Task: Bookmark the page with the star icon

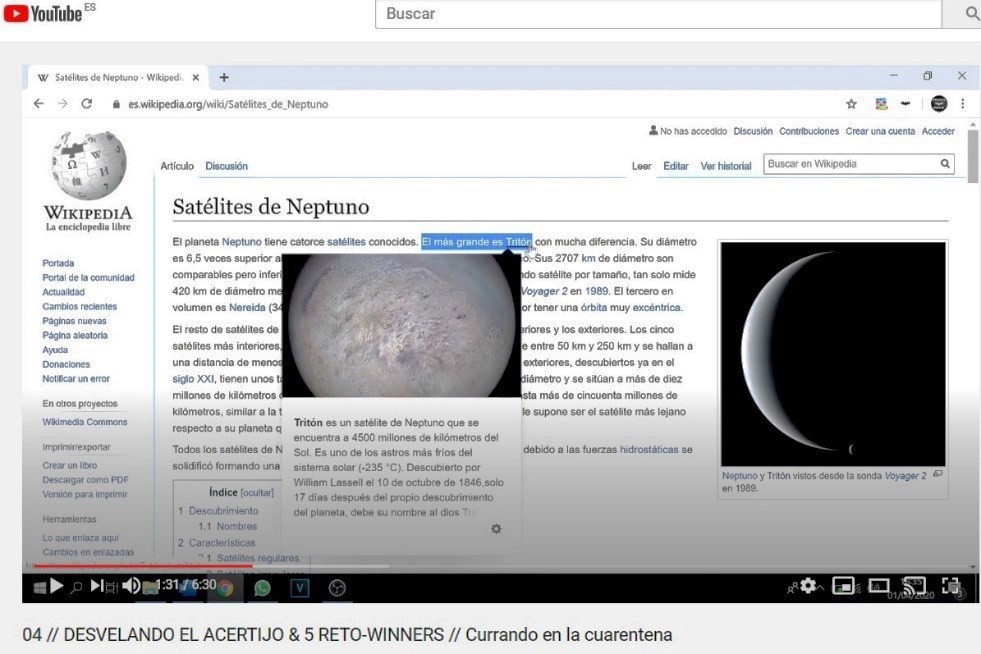Action: click(x=851, y=104)
